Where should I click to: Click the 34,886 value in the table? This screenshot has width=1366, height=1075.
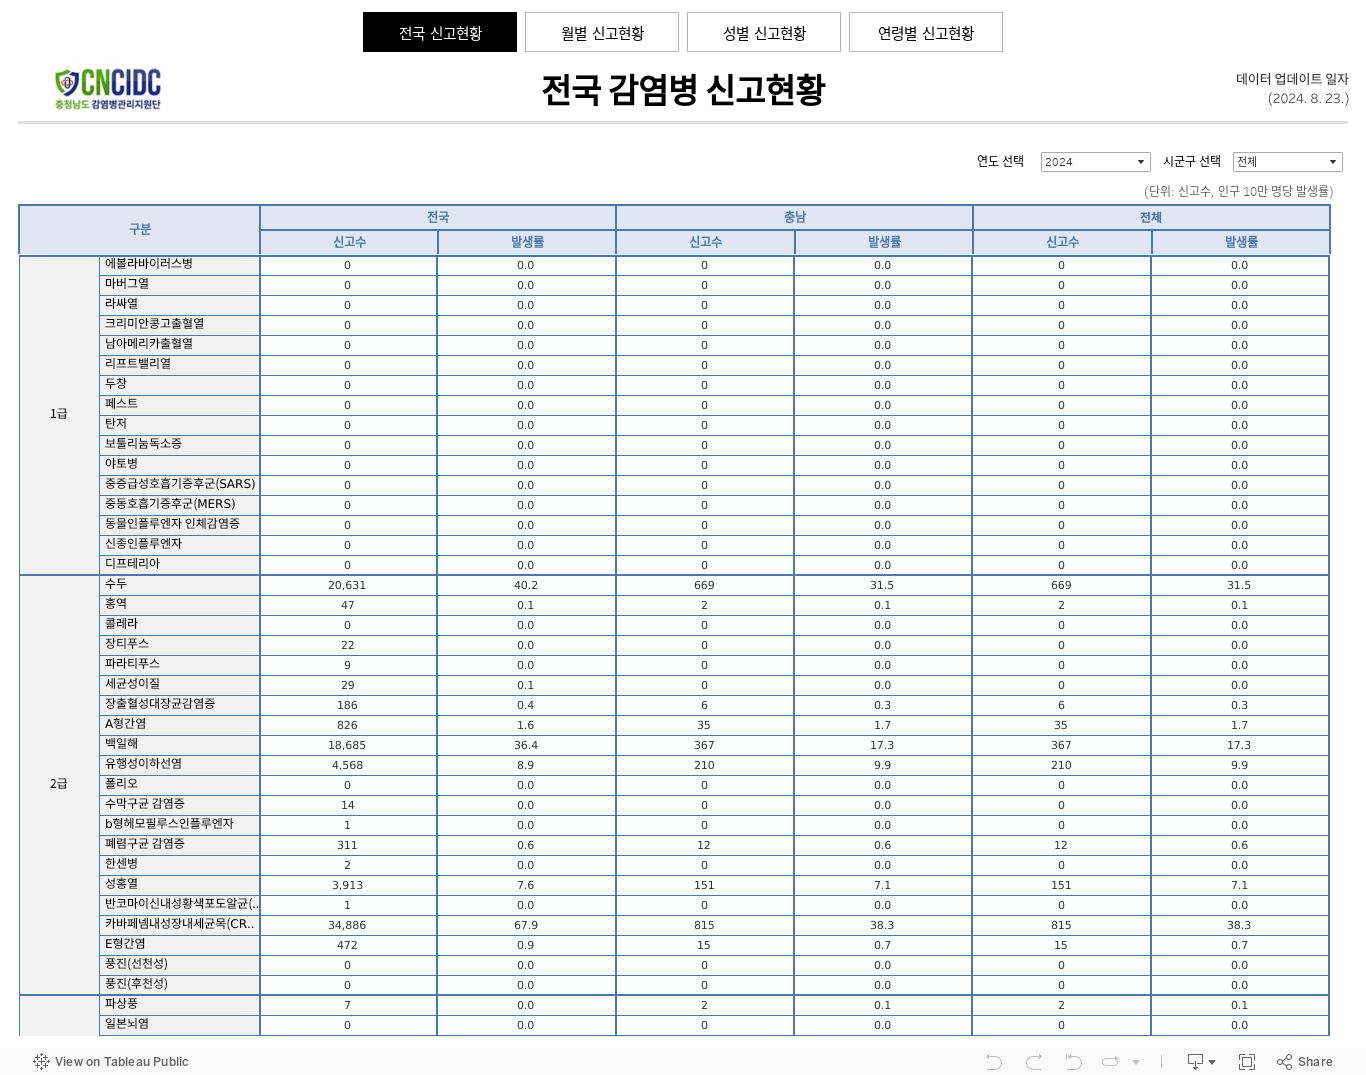point(347,925)
